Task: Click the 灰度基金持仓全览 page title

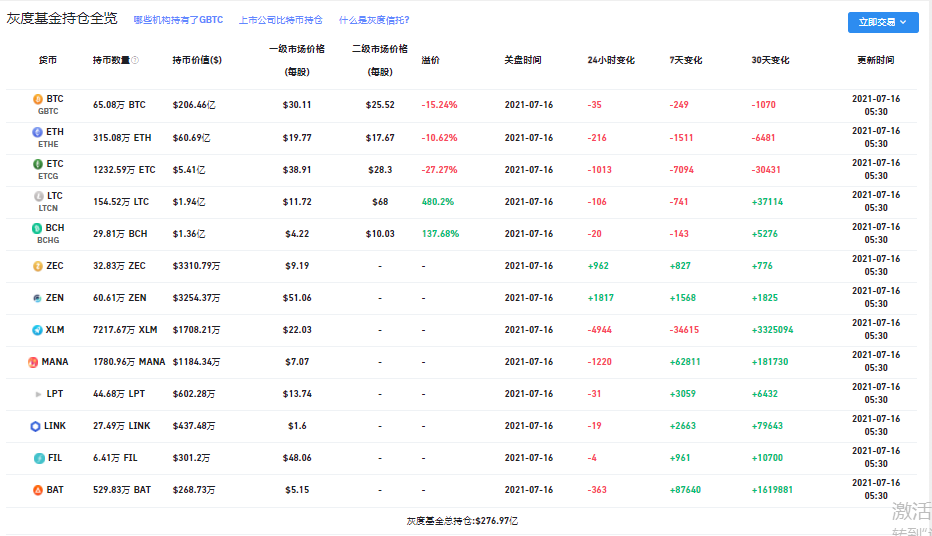Action: pyautogui.click(x=62, y=18)
